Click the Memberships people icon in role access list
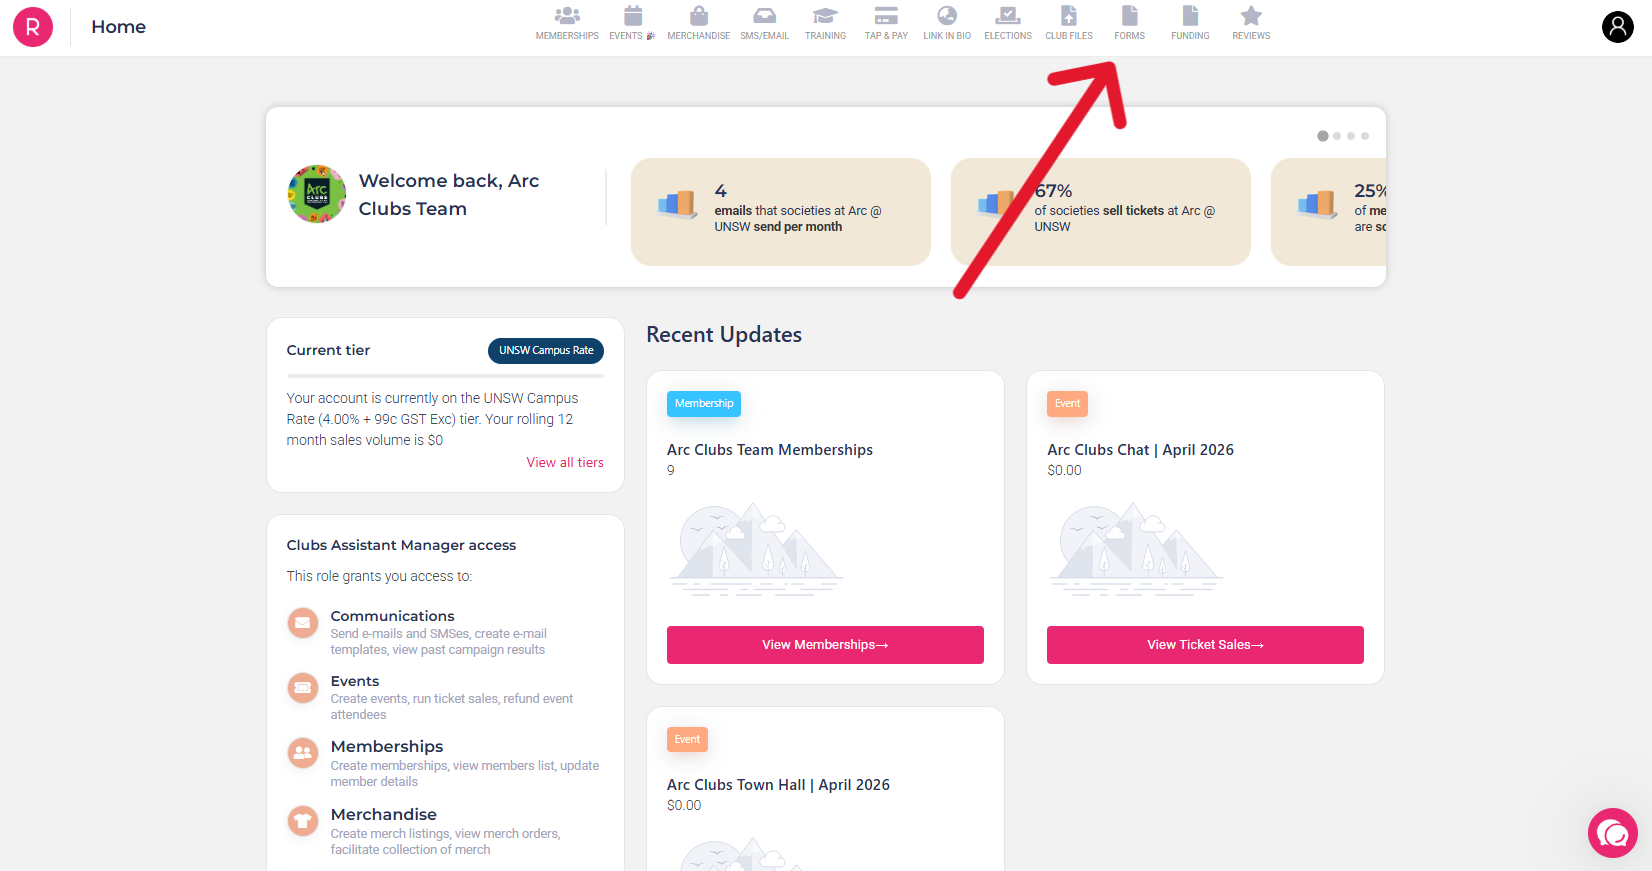 303,753
